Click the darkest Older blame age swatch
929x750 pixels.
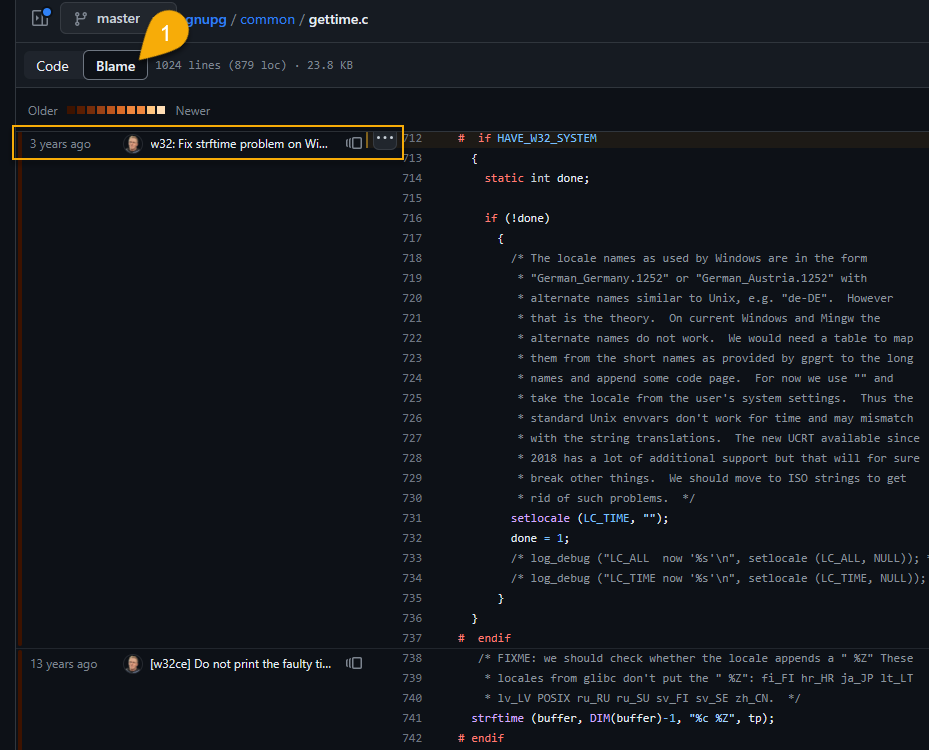pyautogui.click(x=70, y=111)
